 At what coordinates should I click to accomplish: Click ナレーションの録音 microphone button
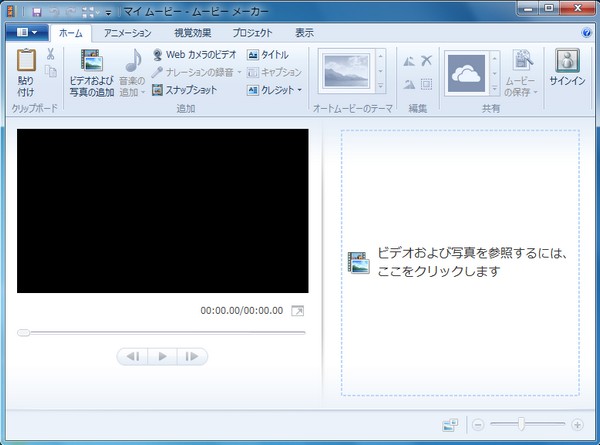(x=192, y=72)
